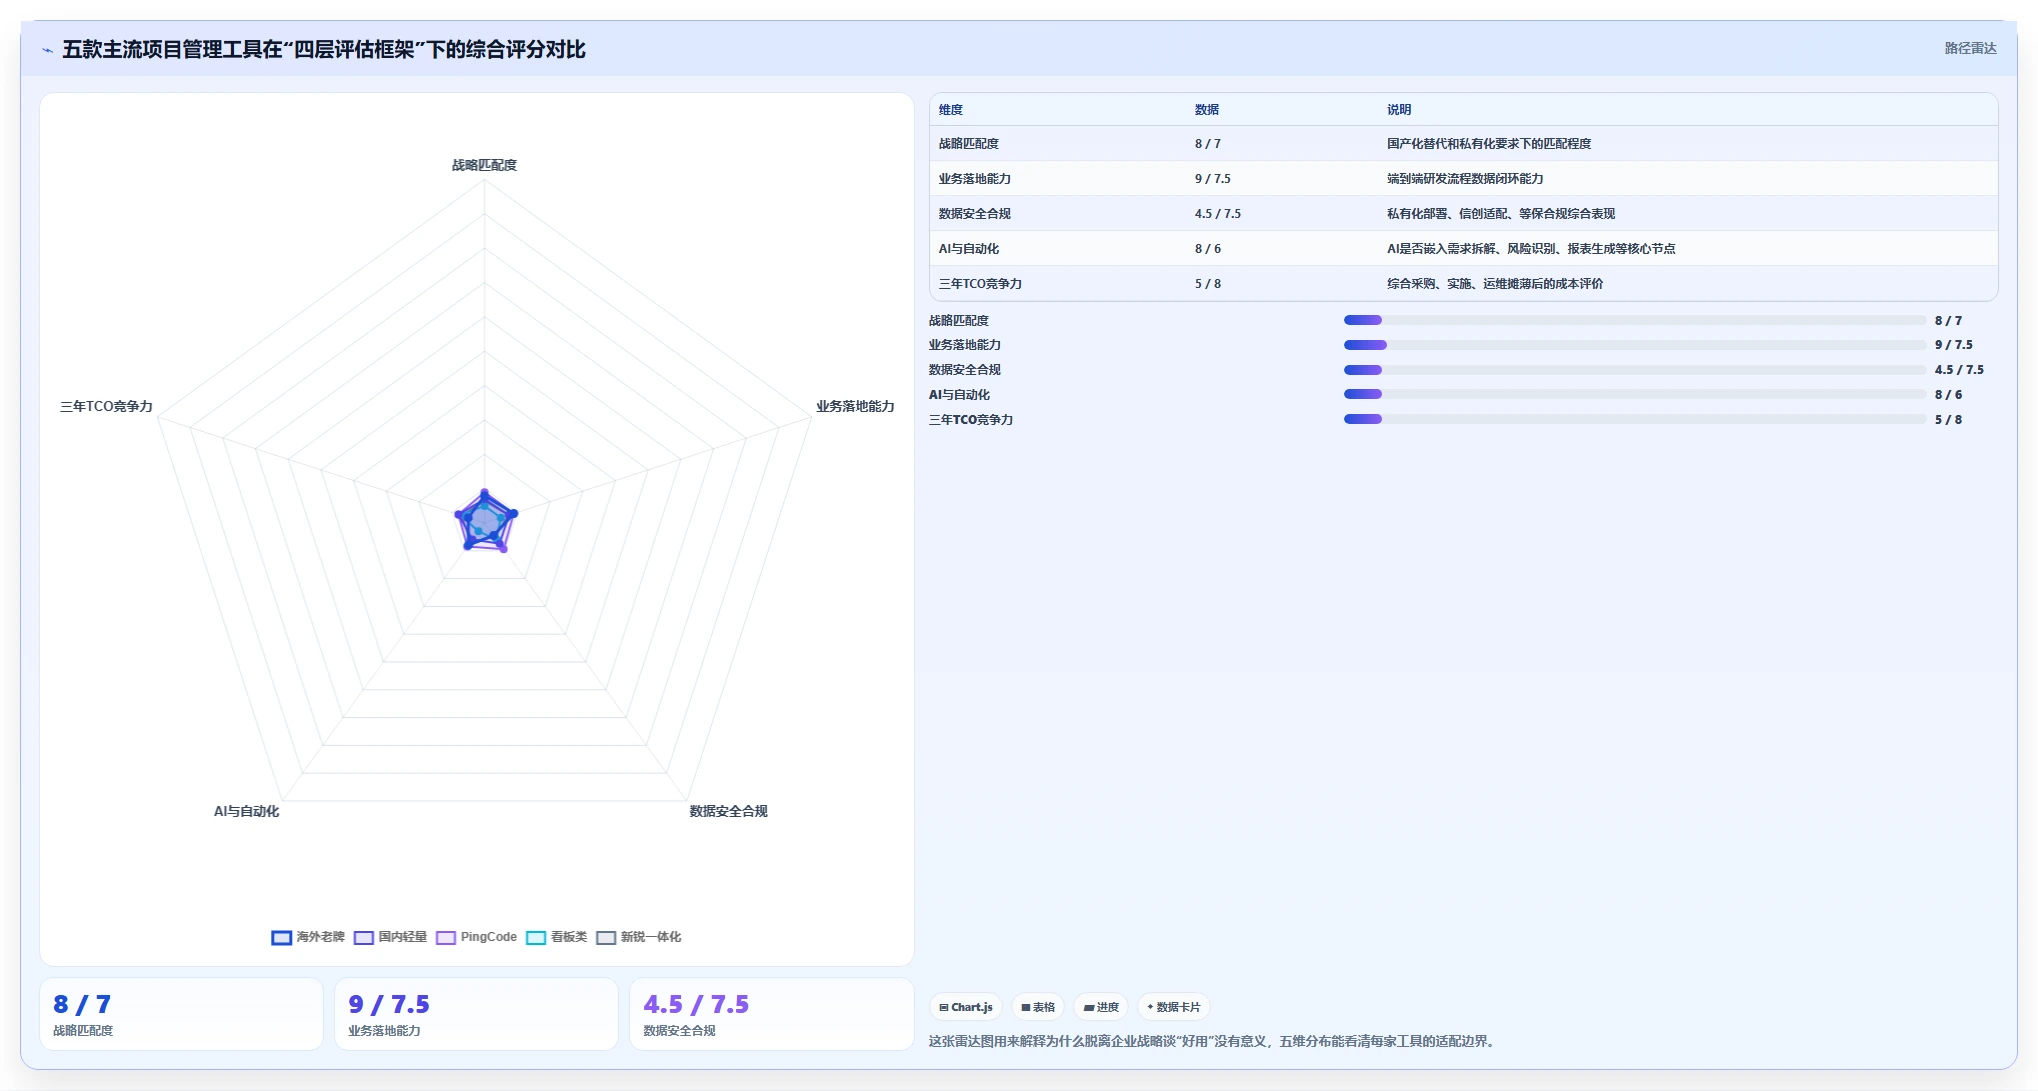Click the 端到端研发流程数据闭环能力 description
Image resolution: width=2038 pixels, height=1091 pixels.
coord(1465,179)
